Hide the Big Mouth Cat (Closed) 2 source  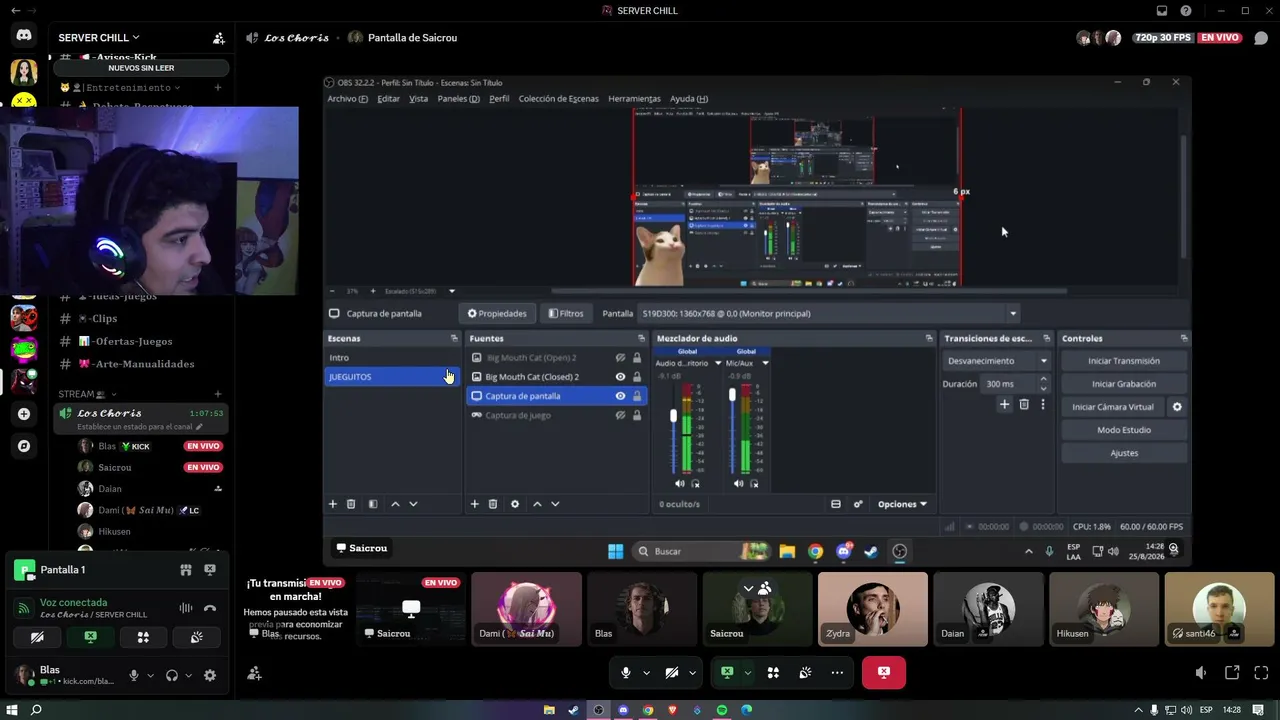coord(620,377)
